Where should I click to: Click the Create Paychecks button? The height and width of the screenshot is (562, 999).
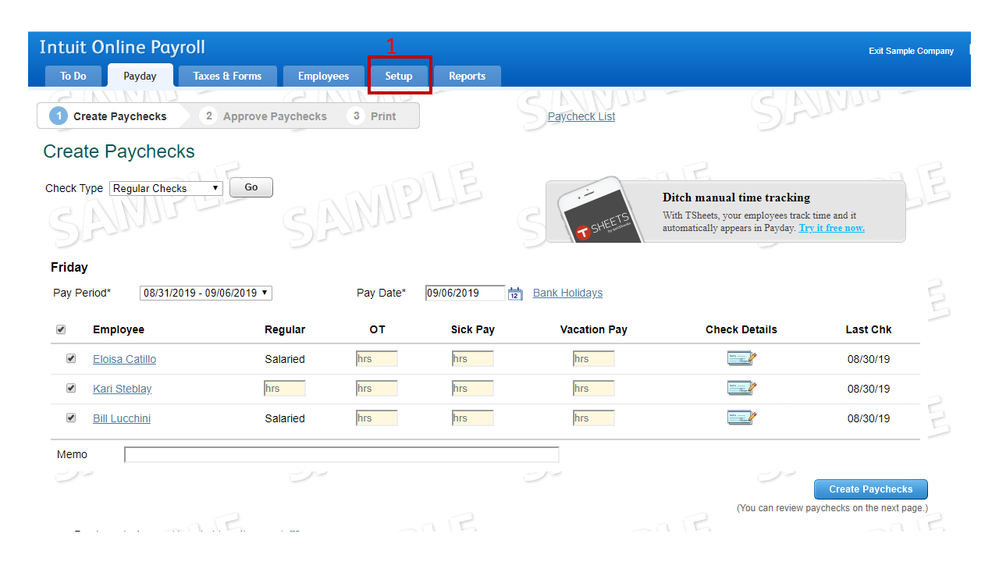coord(870,489)
